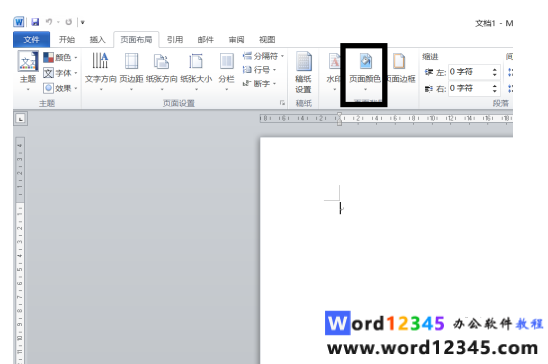Screen dimensions: 548x364
Task: Open theme 颜色 dropdown
Action: 60,57
